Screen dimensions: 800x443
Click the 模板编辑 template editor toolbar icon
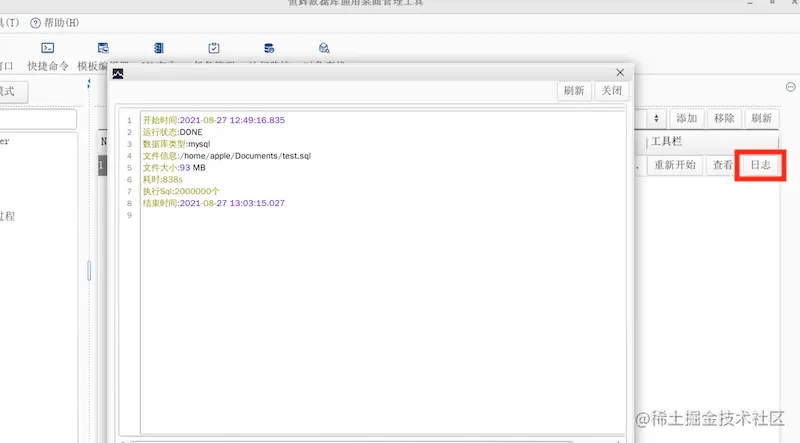pos(103,48)
